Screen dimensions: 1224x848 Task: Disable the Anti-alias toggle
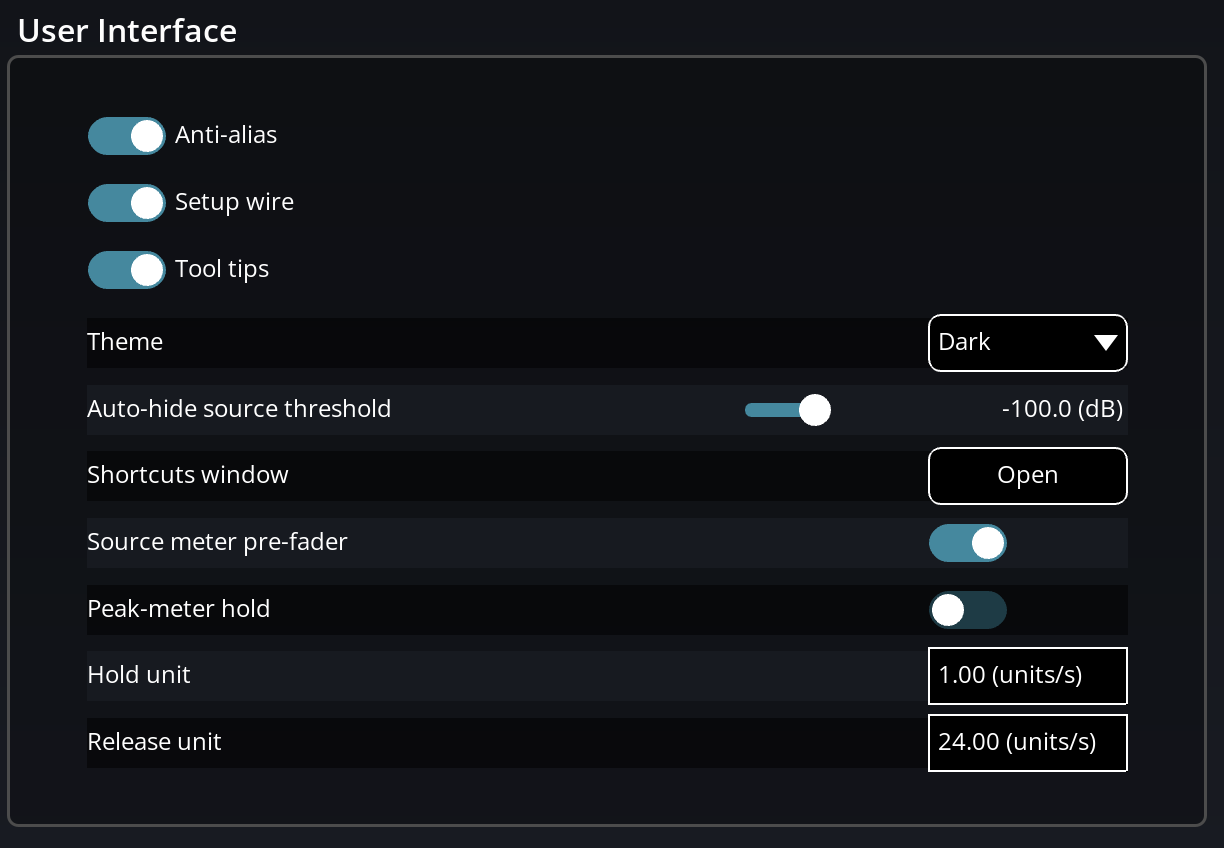point(126,135)
